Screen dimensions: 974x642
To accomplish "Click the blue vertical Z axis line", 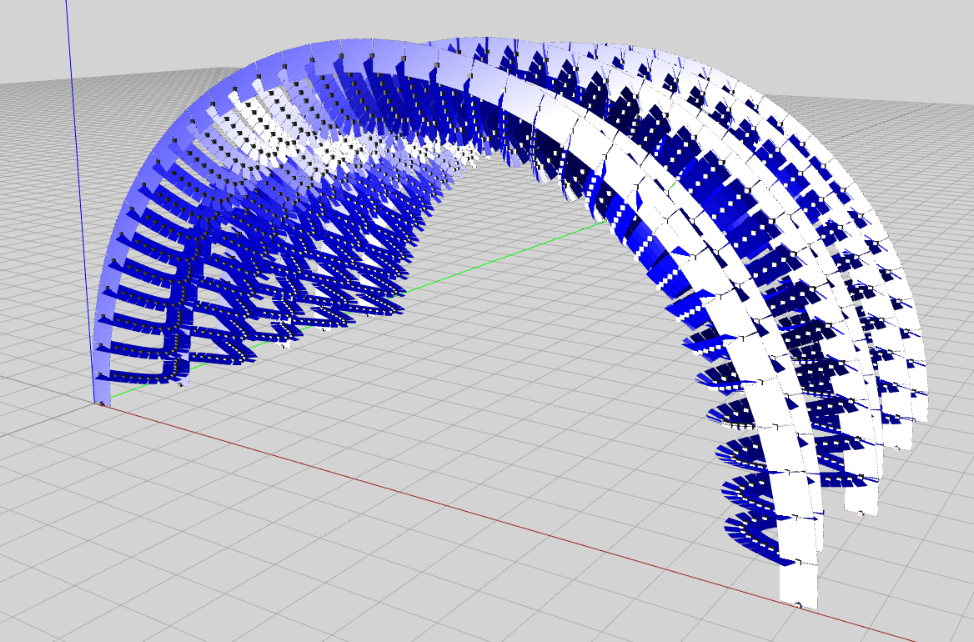I will (73, 150).
